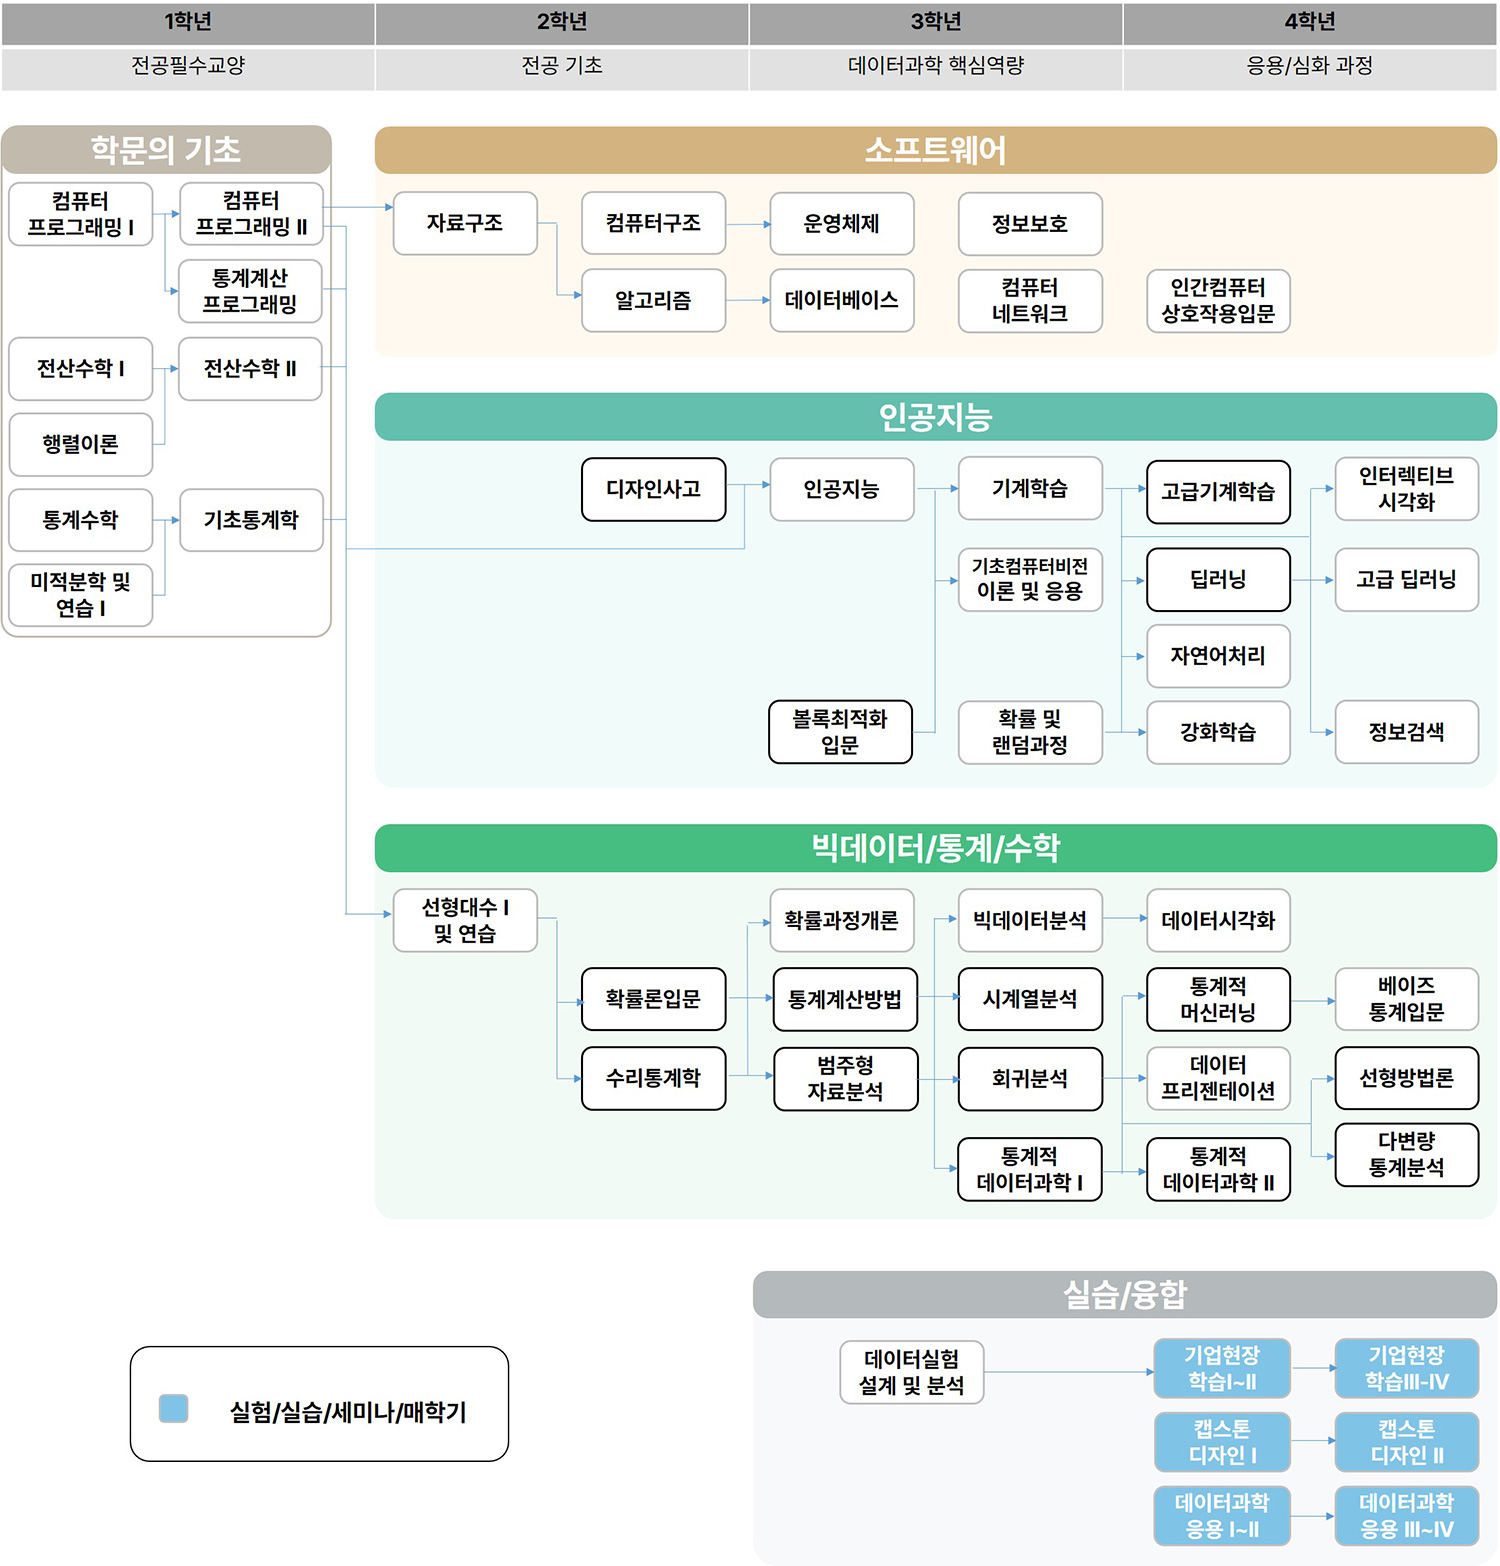
Task: Click the 데이터베이스 course box
Action: (x=842, y=300)
